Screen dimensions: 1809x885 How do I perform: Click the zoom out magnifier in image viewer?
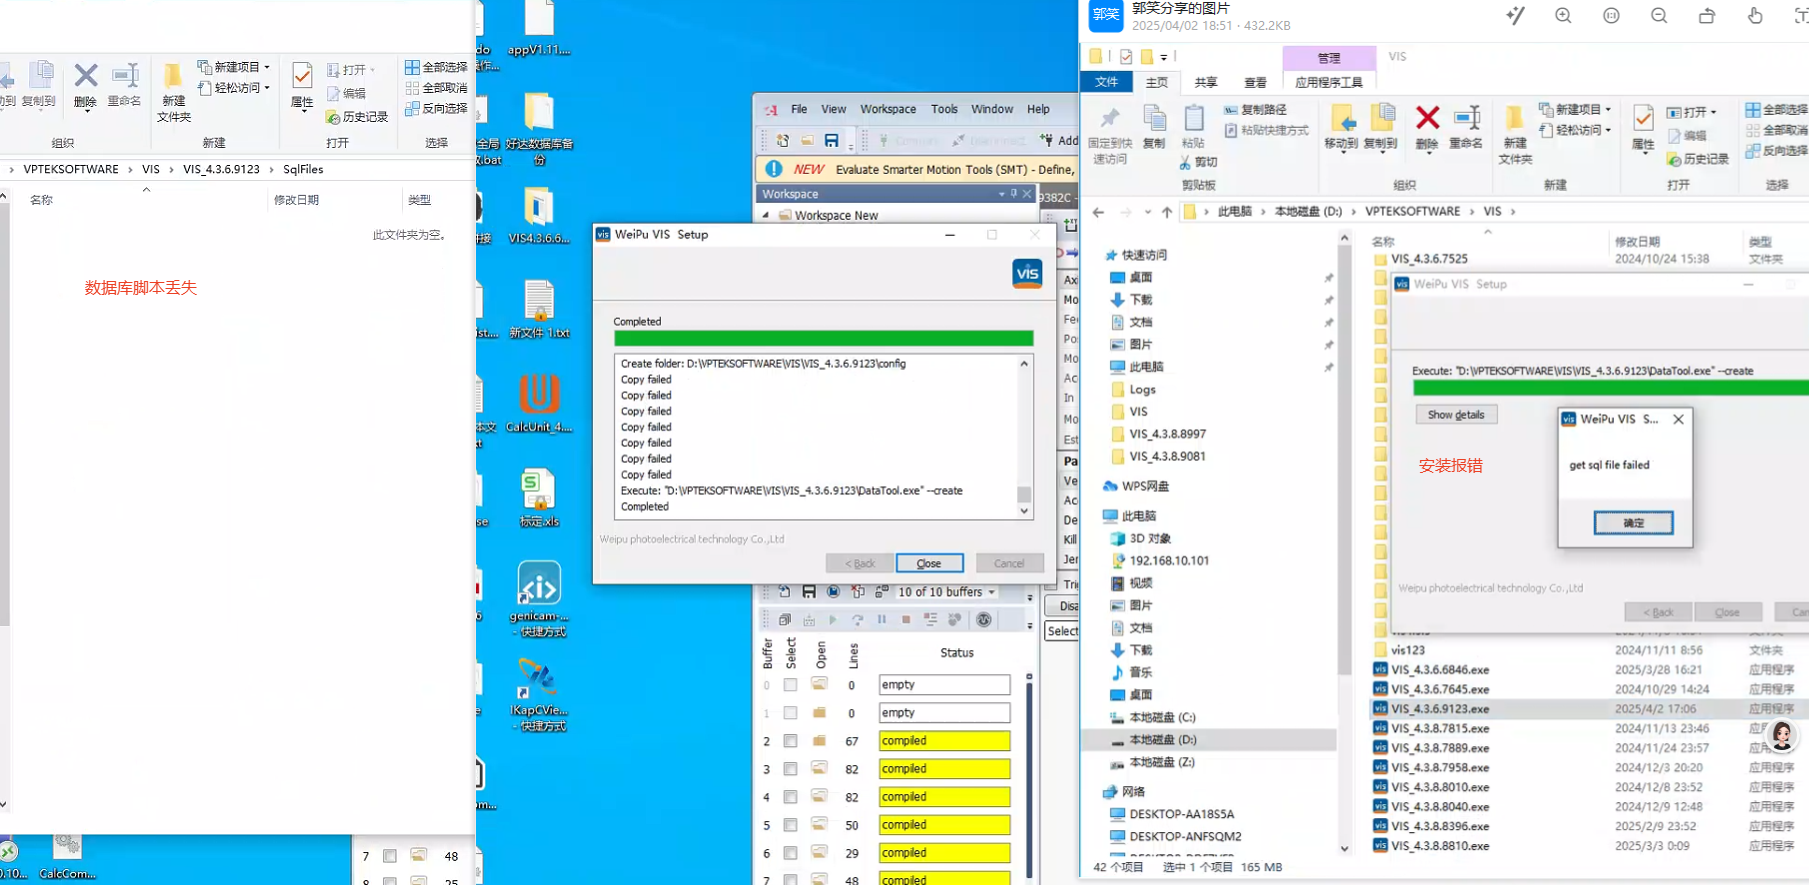[1659, 16]
